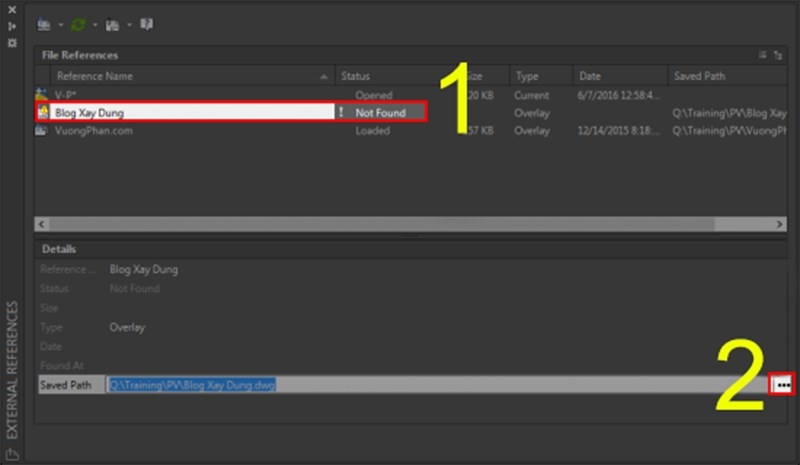The height and width of the screenshot is (465, 800).
Task: Click the browse button beside Saved Path
Action: coord(782,384)
